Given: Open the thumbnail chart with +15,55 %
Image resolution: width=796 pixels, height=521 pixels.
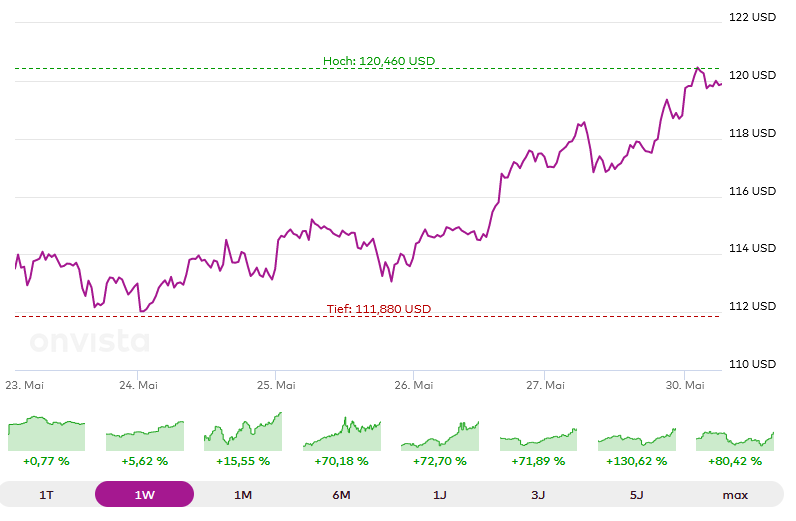Looking at the screenshot, I should 243,431.
